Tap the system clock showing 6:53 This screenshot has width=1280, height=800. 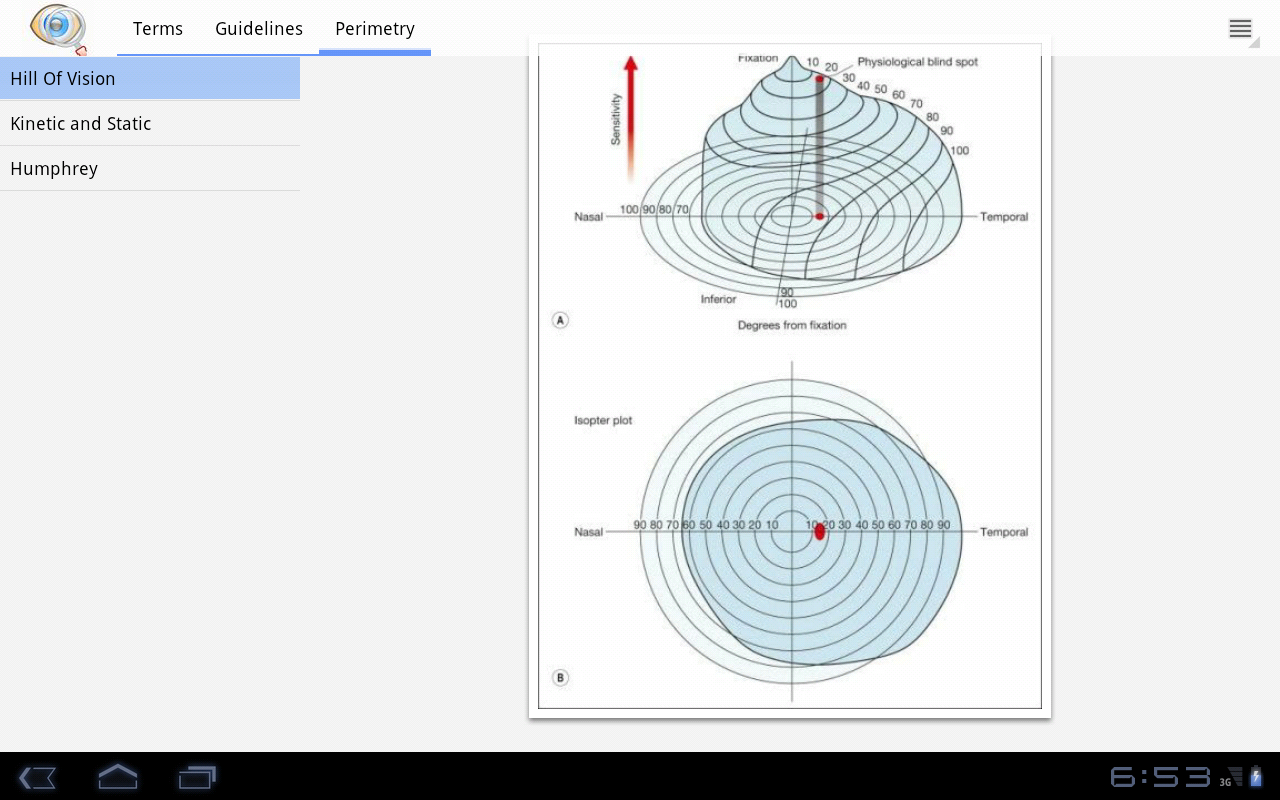(x=1160, y=777)
